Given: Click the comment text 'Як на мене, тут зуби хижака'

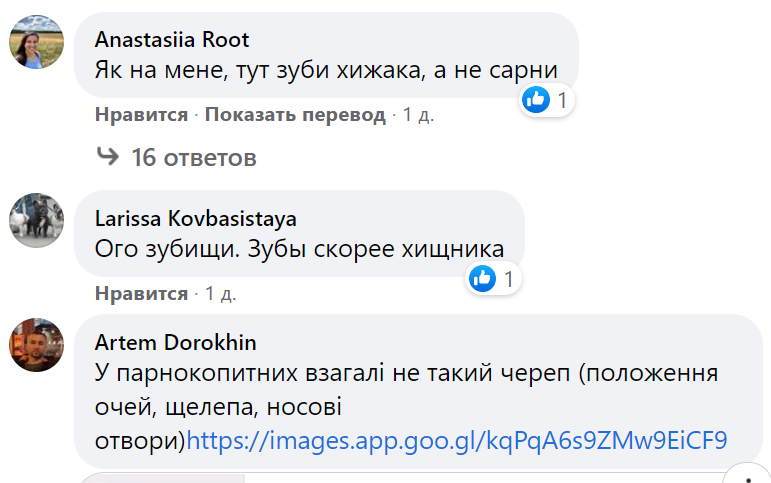Looking at the screenshot, I should click(x=325, y=70).
